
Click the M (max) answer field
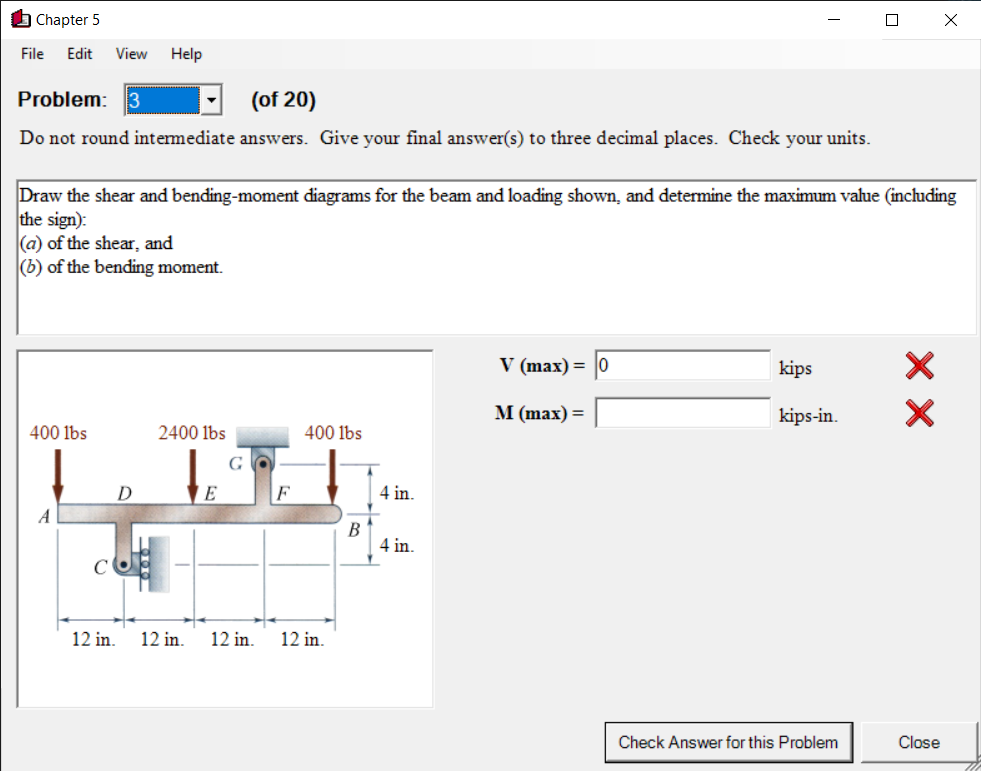pos(682,412)
